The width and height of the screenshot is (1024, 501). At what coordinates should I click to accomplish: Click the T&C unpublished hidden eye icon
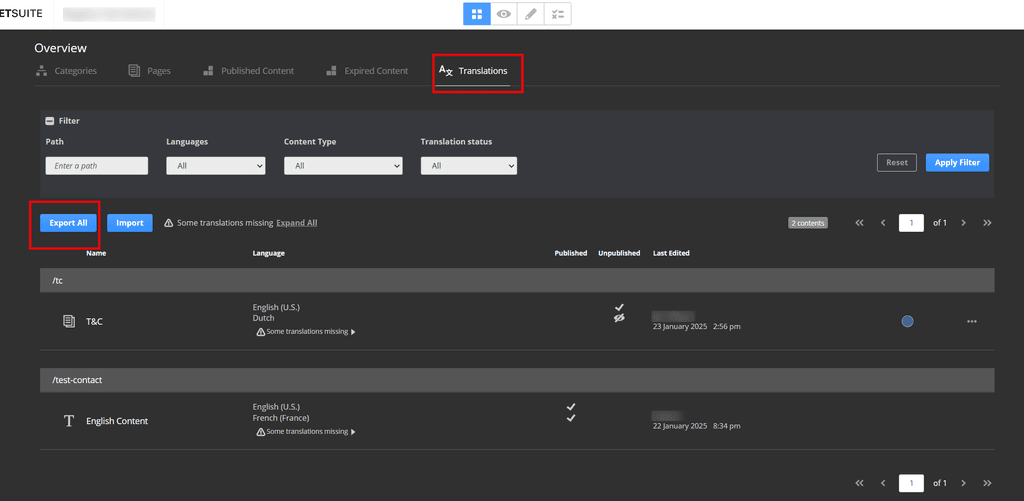[619, 317]
